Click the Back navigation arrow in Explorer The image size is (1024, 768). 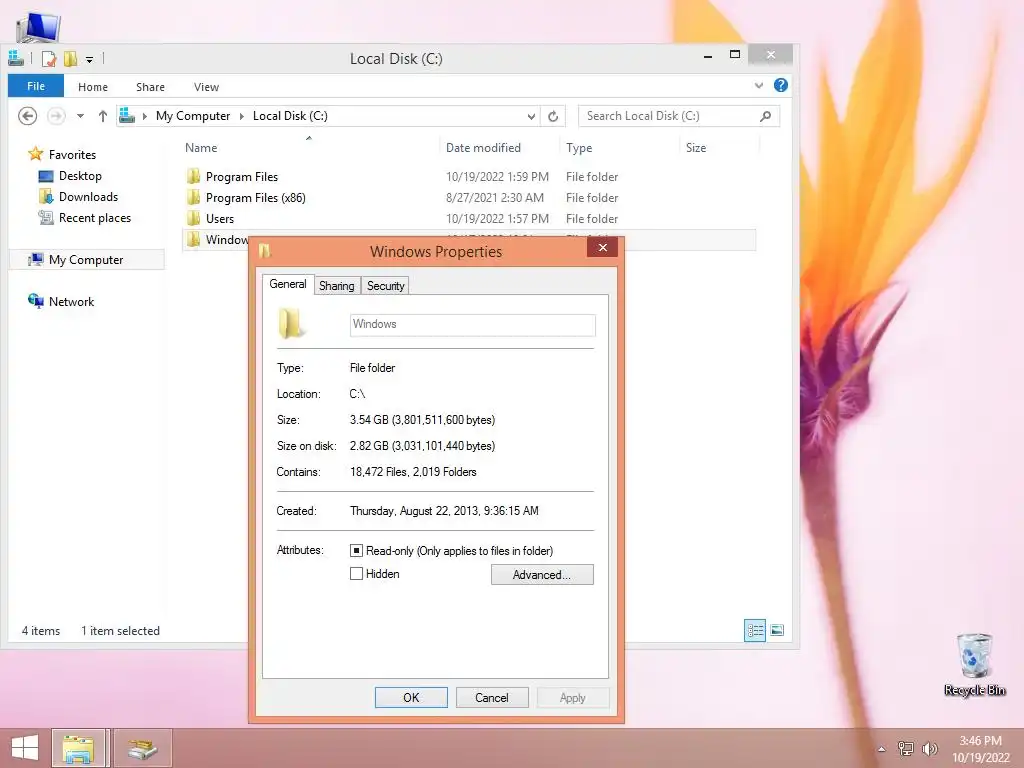coord(27,116)
